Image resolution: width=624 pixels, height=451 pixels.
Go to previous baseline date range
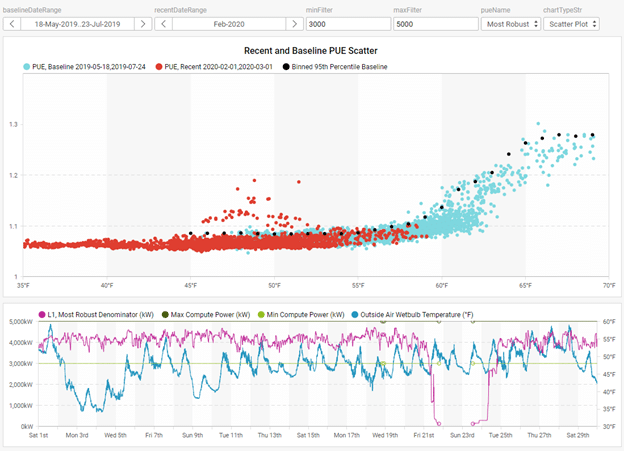coord(12,24)
